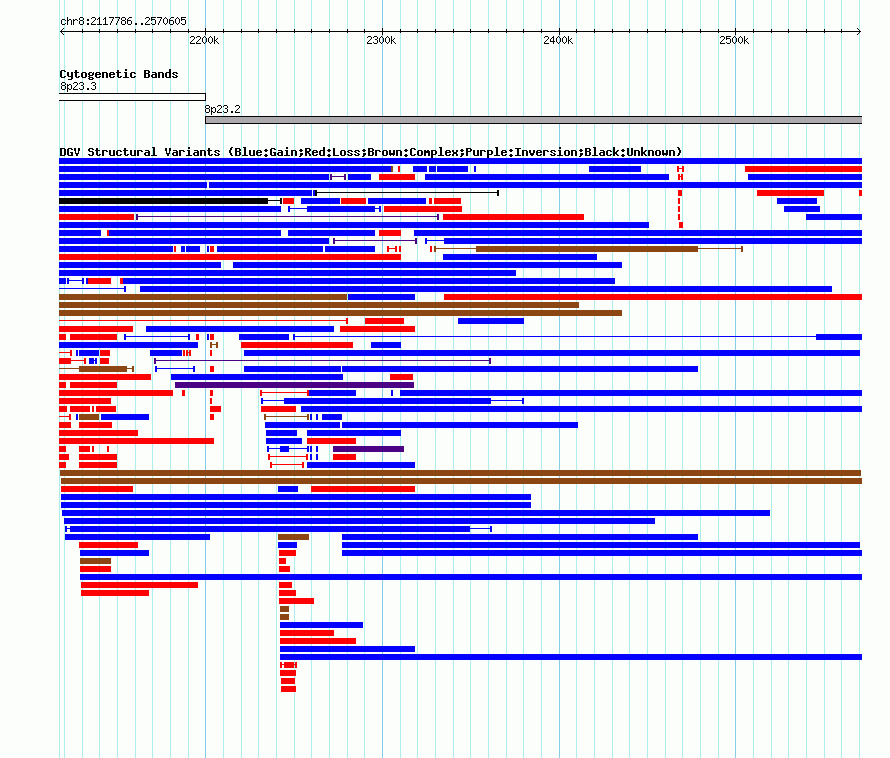
Task: Click the 2300k ruler label
Action: tap(381, 40)
